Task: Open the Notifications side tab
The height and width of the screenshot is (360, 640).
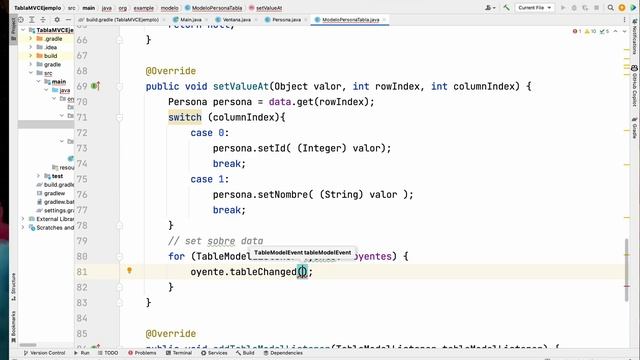Action: point(634,37)
